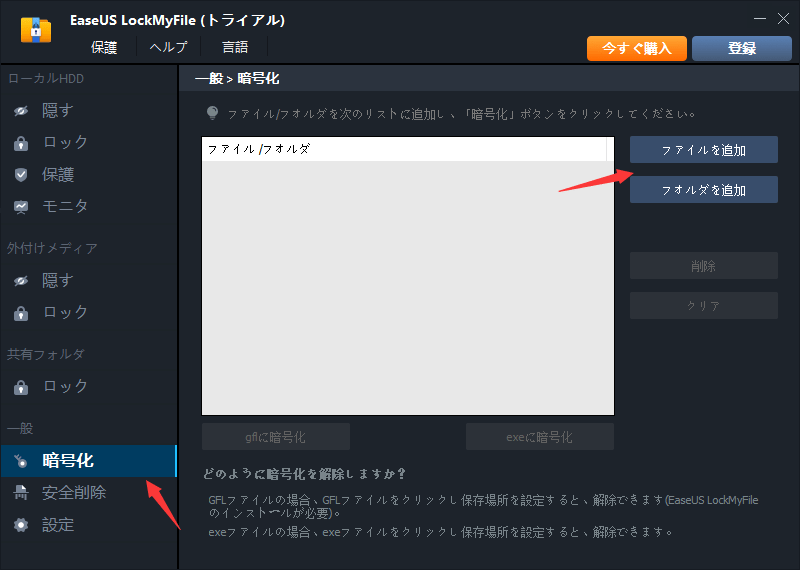Close the LockMyFile window
The width and height of the screenshot is (800, 570).
click(x=783, y=19)
